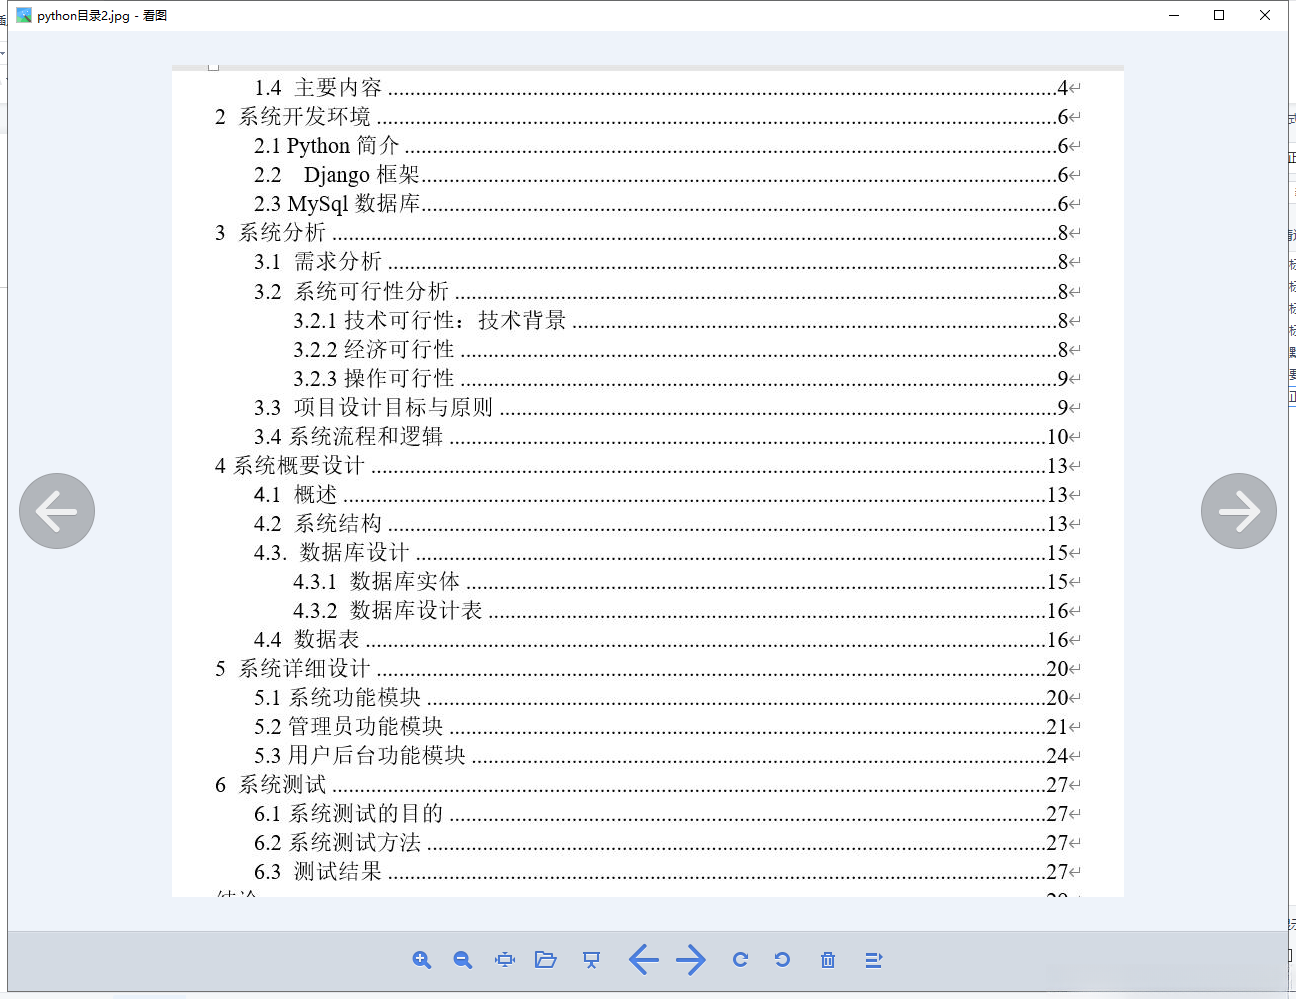
Task: Delete the current image
Action: pos(827,959)
